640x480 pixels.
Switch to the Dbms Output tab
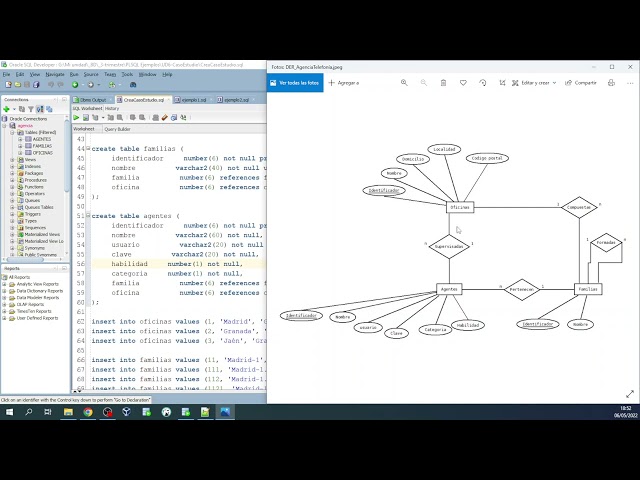click(92, 100)
